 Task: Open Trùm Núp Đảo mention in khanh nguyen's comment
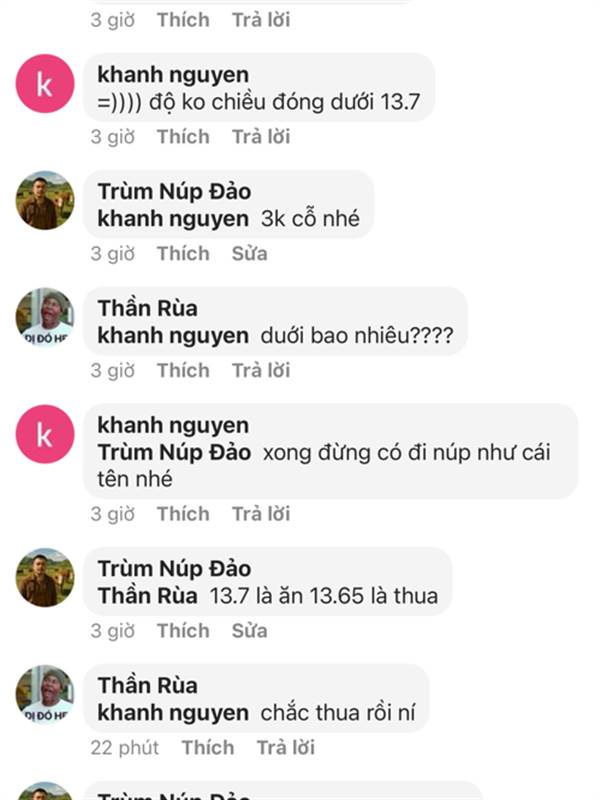pyautogui.click(x=174, y=452)
